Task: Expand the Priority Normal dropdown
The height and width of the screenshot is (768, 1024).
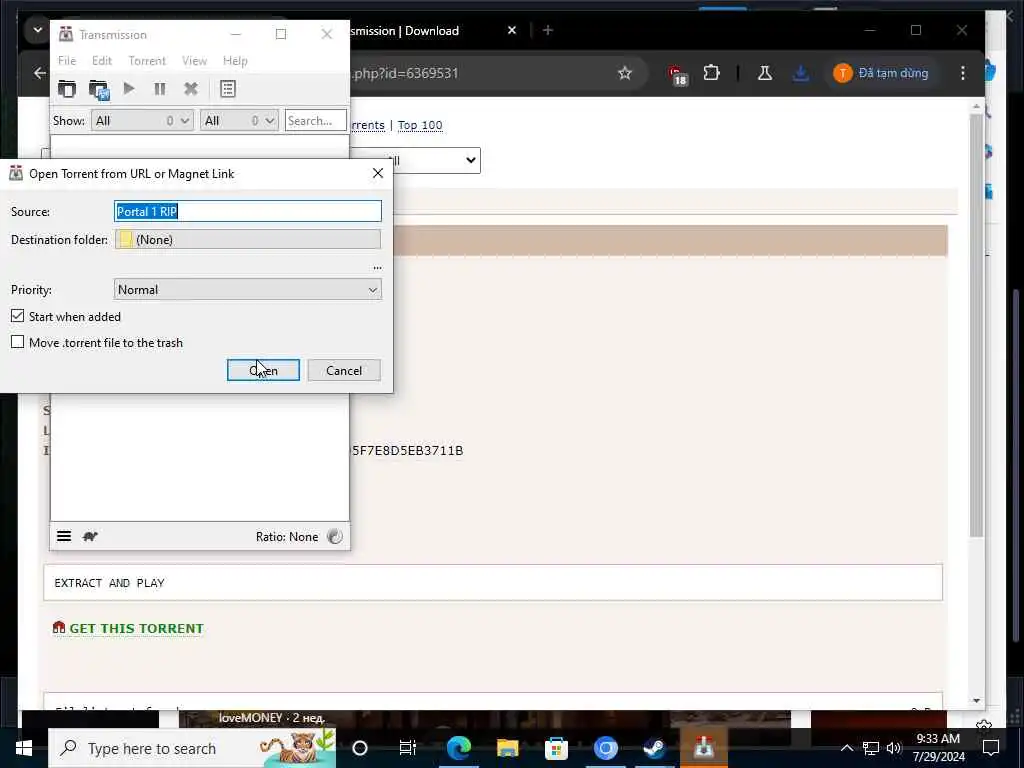Action: [x=248, y=290]
